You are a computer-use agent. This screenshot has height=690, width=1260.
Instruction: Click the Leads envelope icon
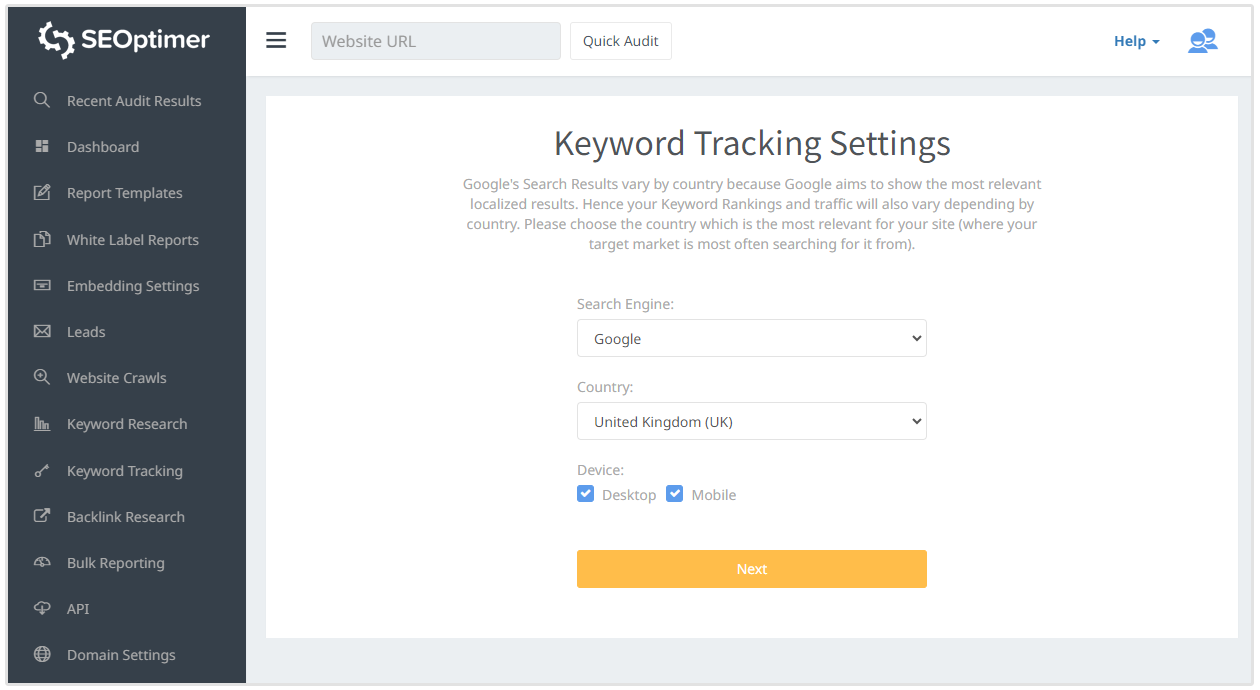coord(42,331)
